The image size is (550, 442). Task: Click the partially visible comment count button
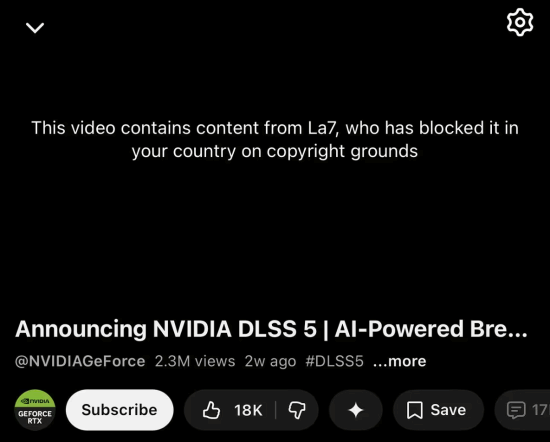523,410
